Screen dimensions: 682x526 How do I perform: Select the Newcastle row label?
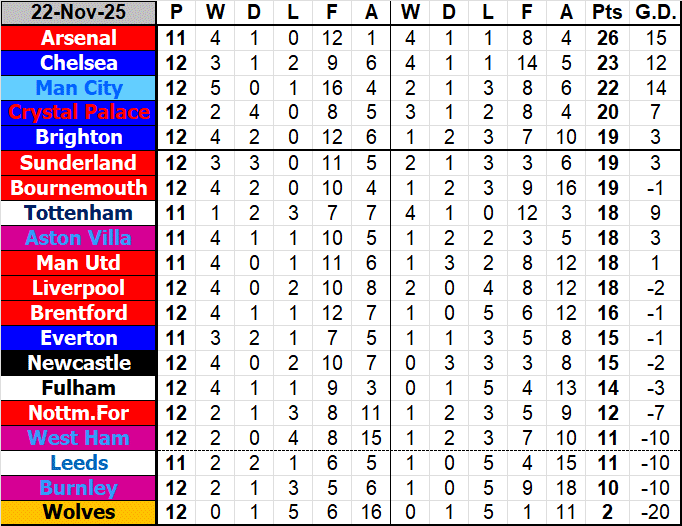tap(79, 363)
